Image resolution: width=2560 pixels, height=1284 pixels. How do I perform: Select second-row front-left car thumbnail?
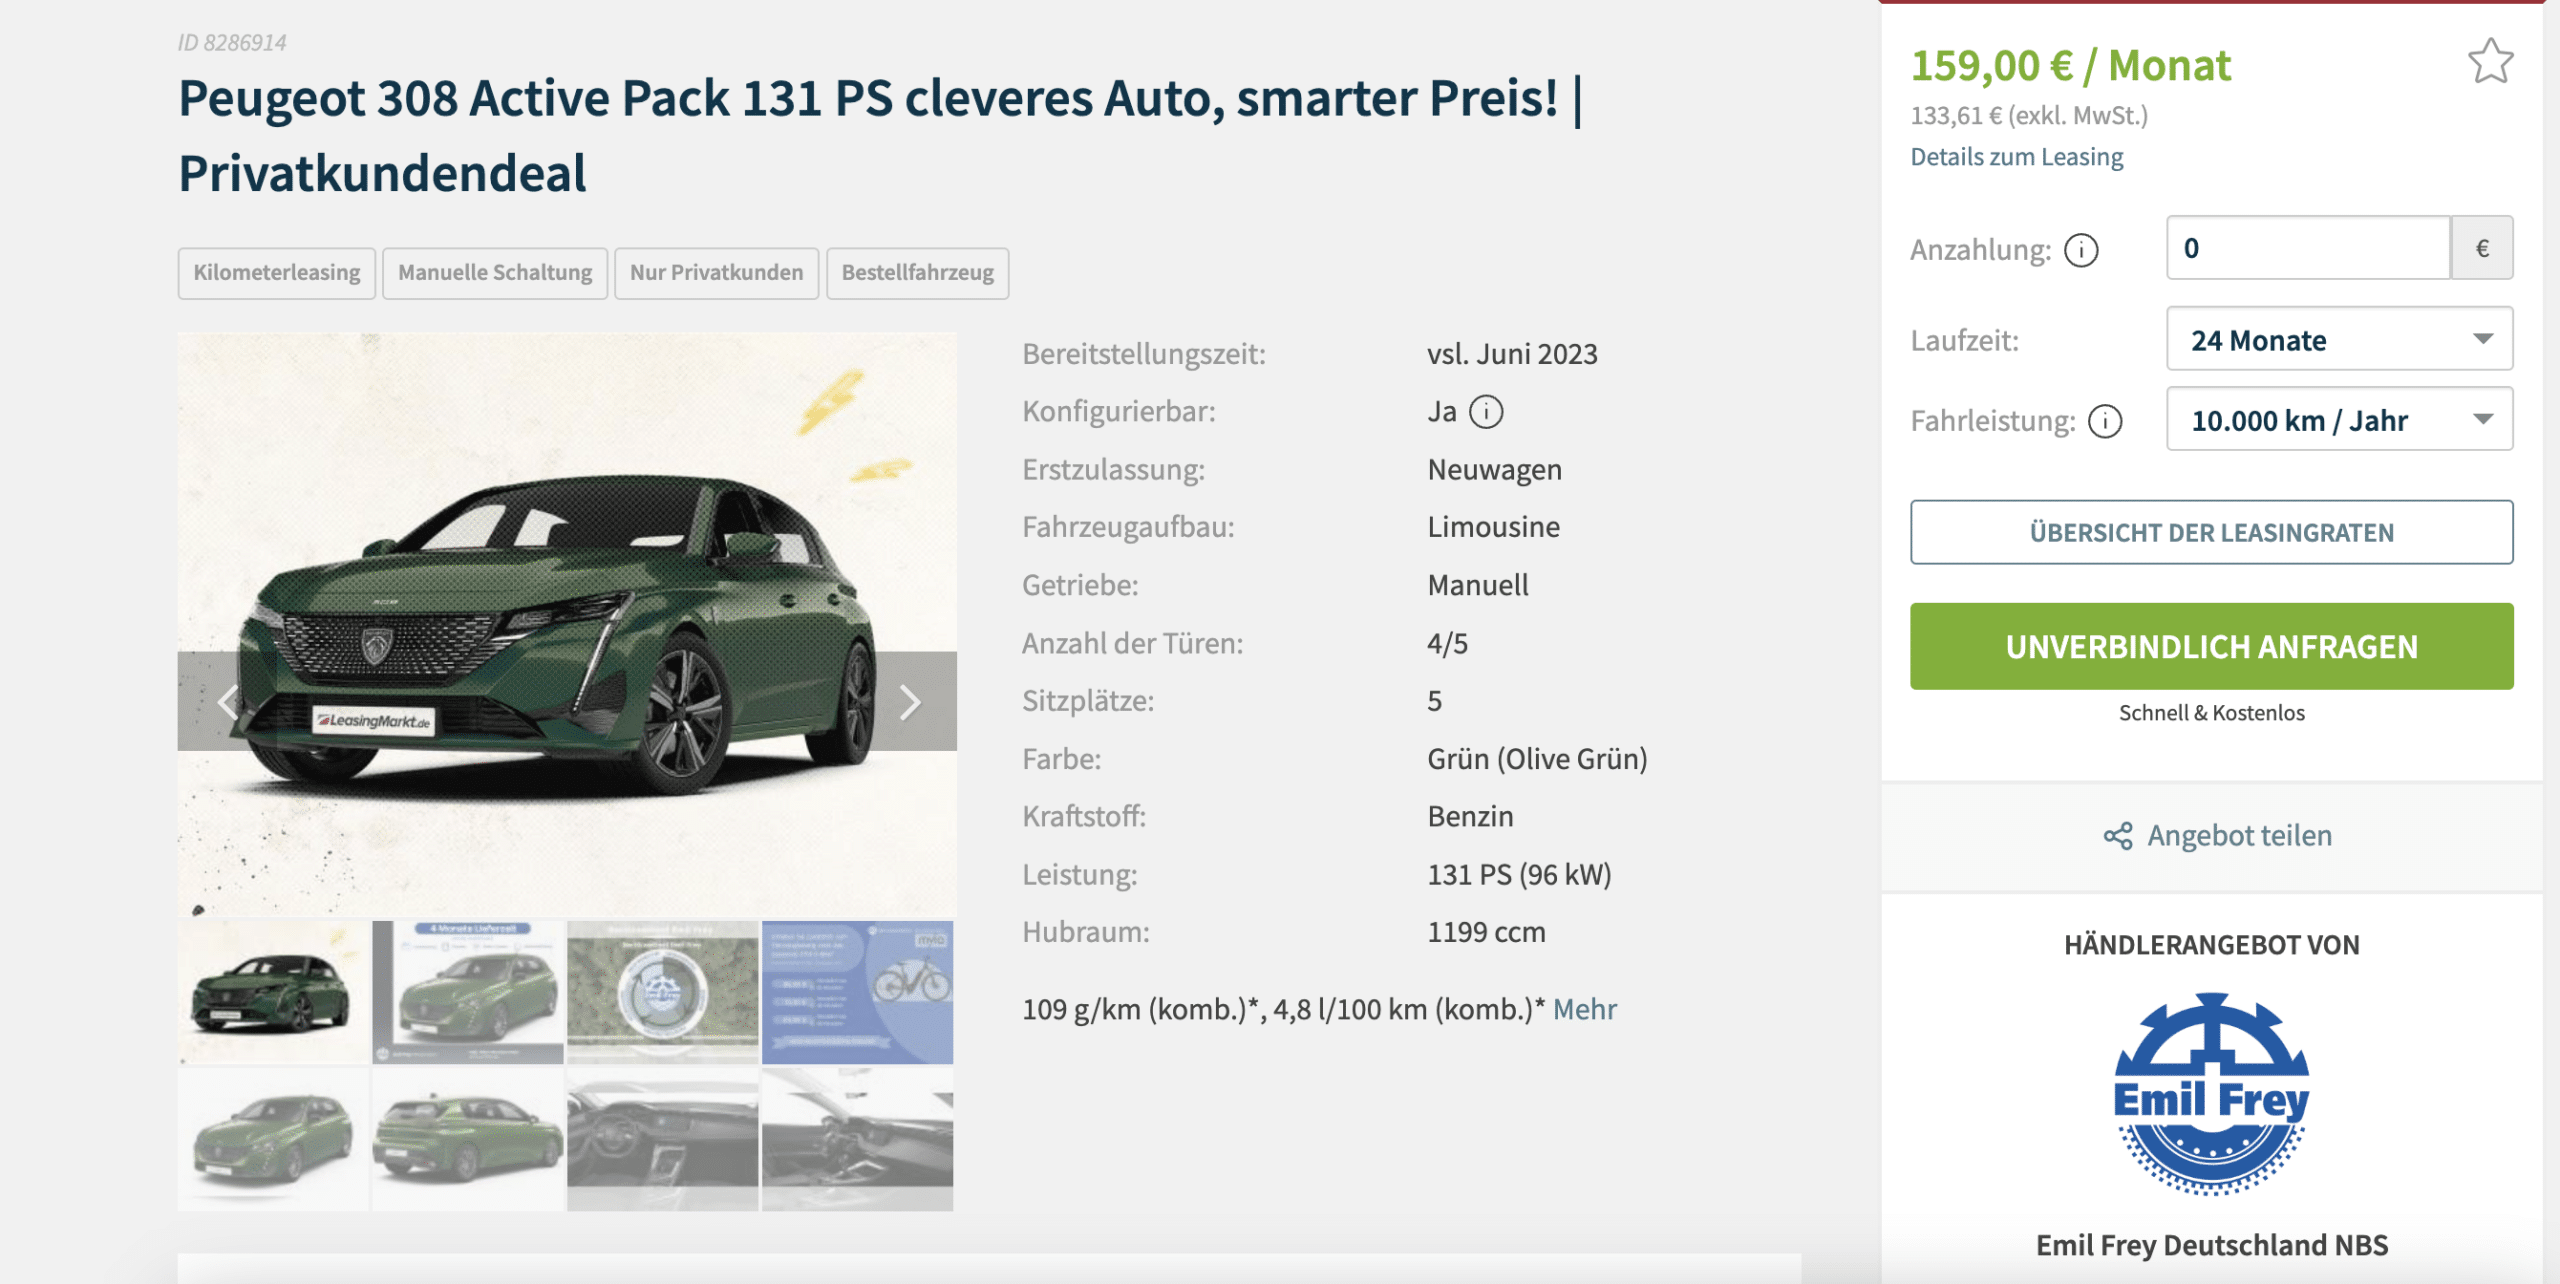[273, 1139]
